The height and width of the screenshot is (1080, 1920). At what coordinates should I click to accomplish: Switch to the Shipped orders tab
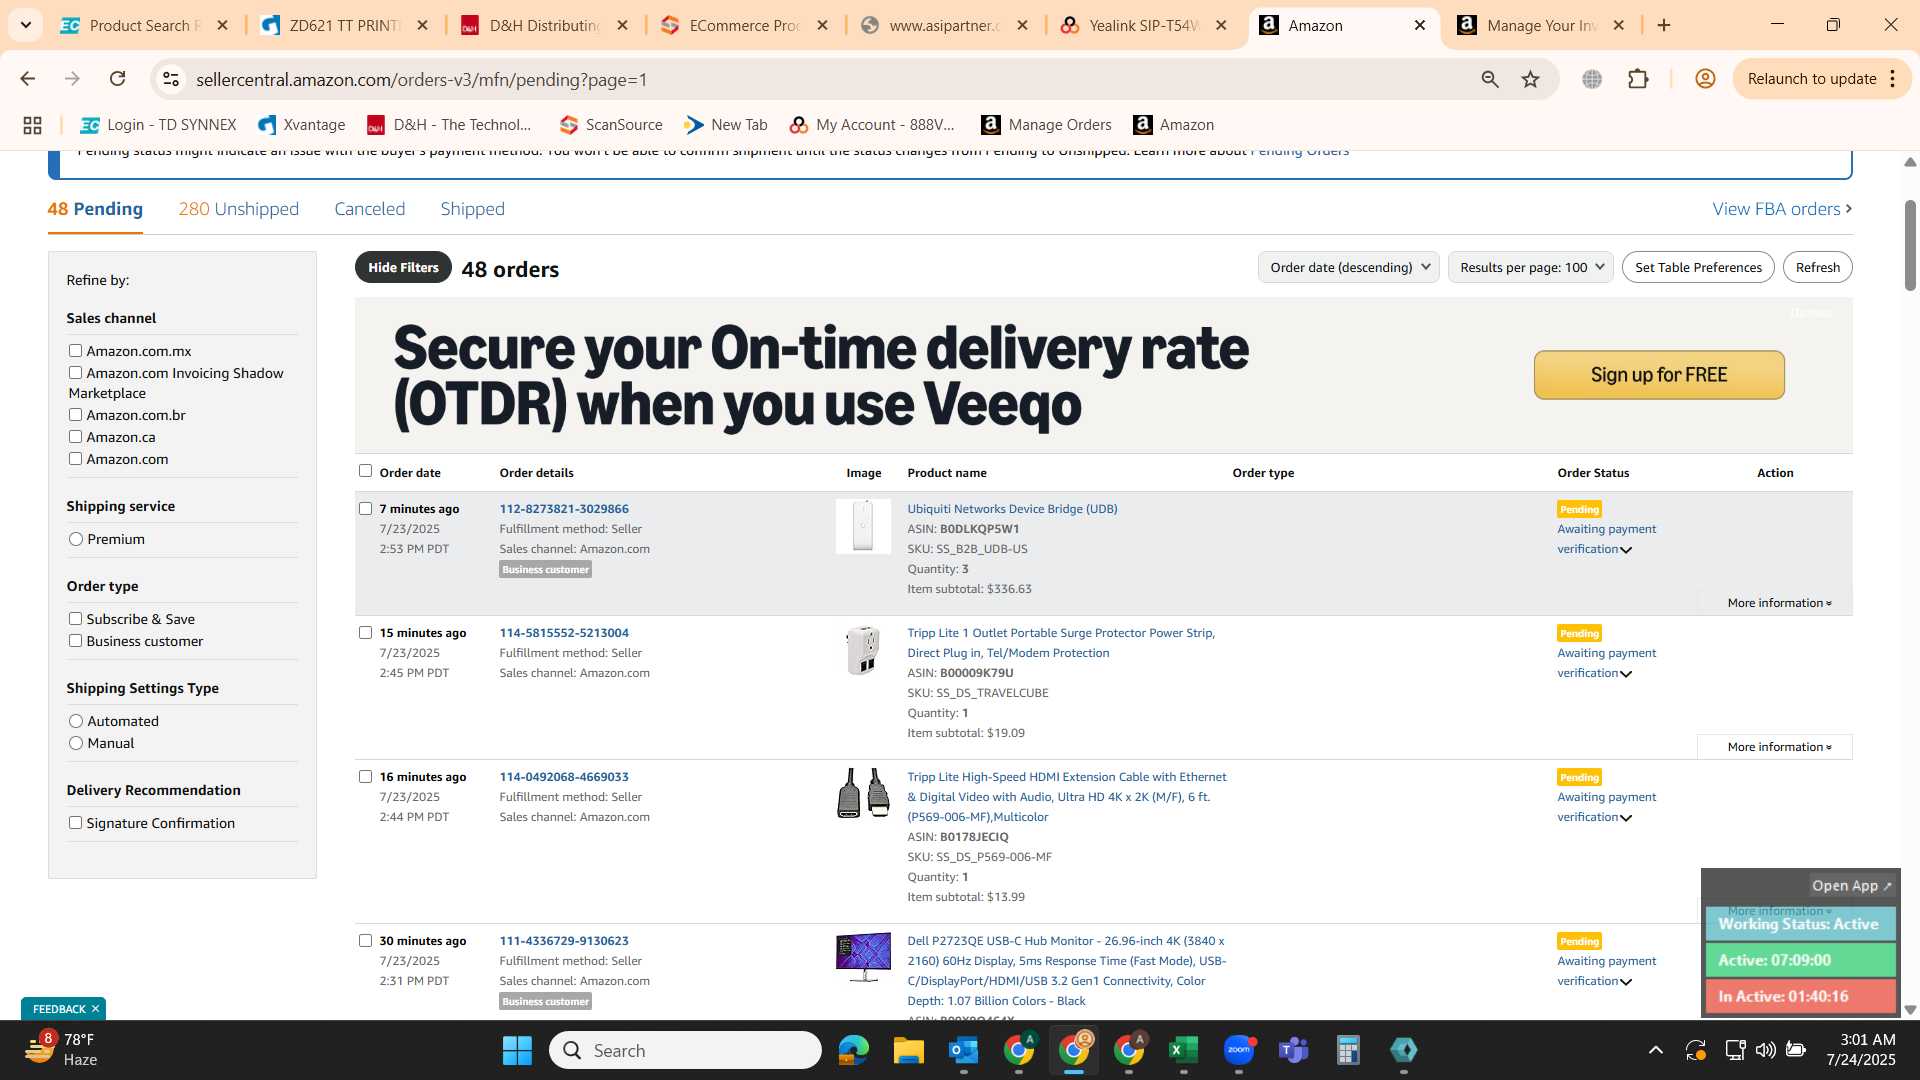click(472, 209)
